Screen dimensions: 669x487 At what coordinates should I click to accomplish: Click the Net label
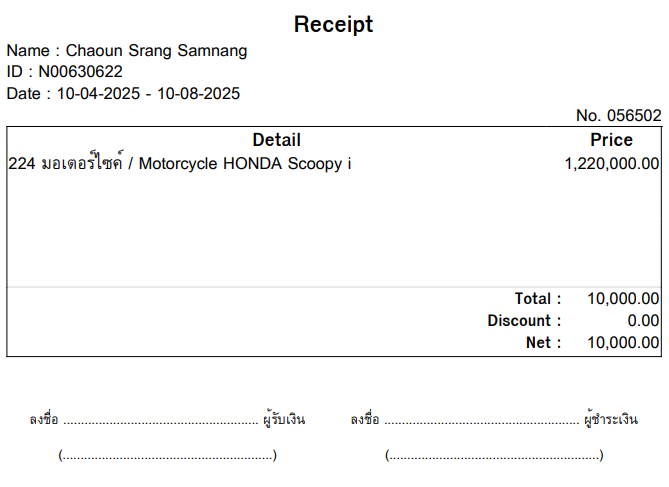point(543,342)
